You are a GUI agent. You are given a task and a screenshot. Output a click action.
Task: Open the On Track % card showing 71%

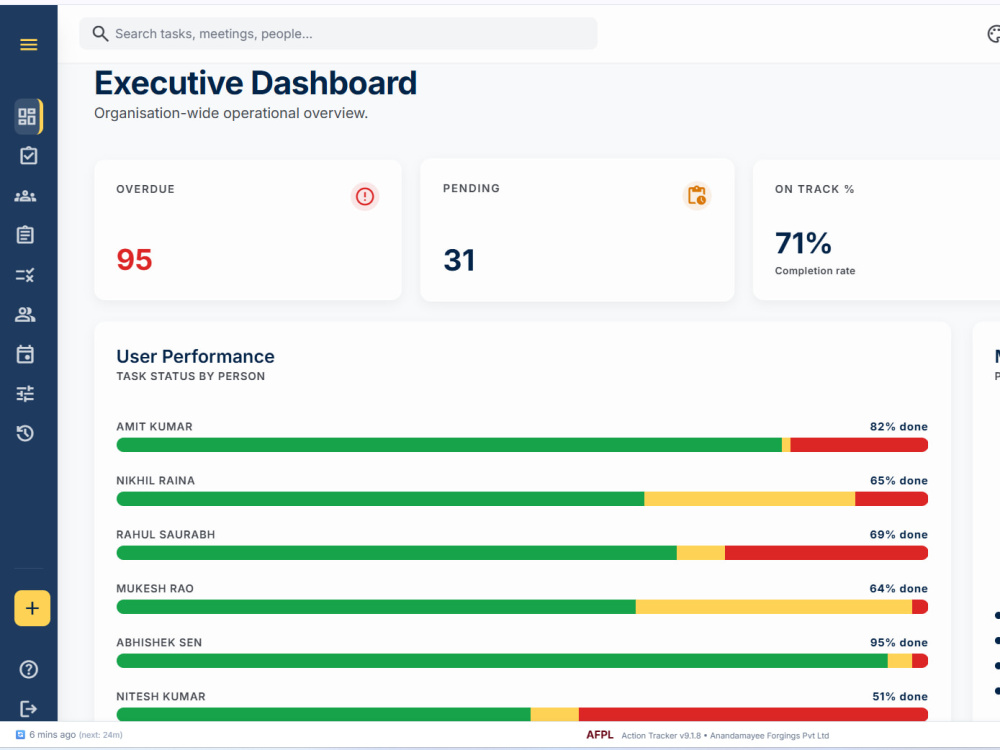(x=876, y=230)
